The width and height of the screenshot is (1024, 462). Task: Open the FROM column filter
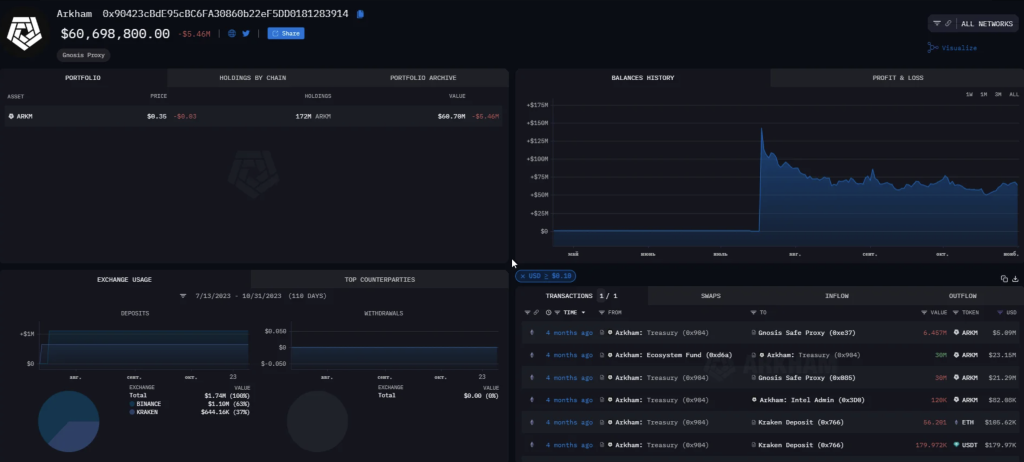point(602,313)
